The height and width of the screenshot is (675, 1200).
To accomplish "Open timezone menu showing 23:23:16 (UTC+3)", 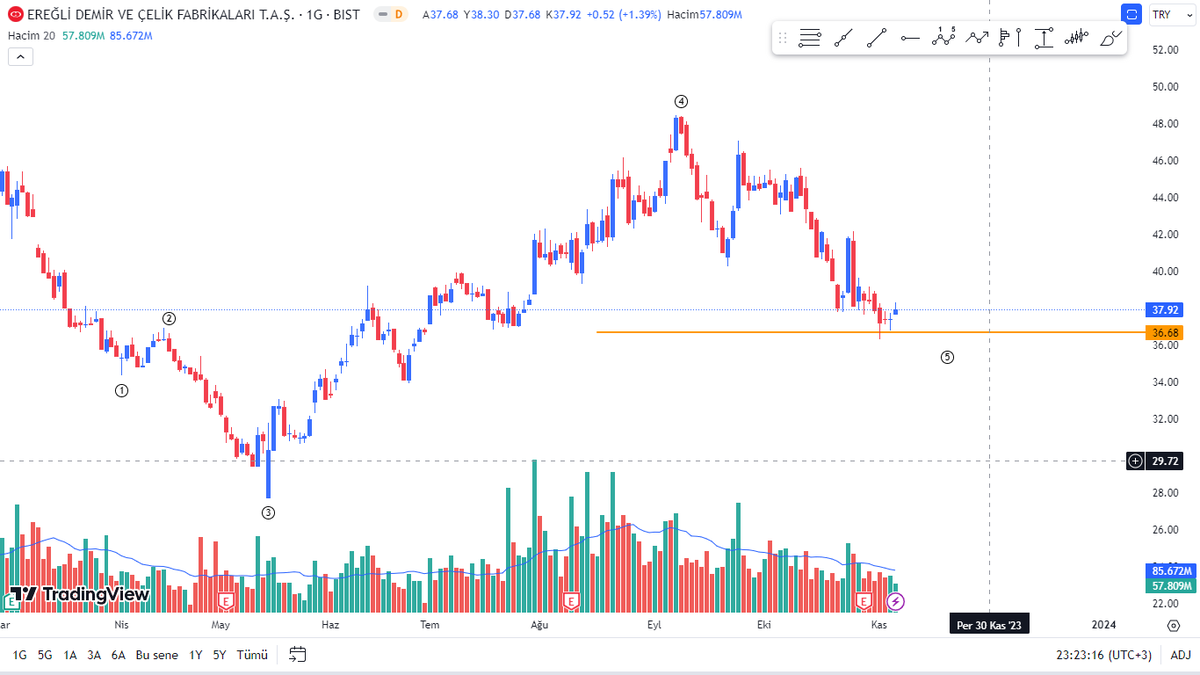I will 1103,655.
